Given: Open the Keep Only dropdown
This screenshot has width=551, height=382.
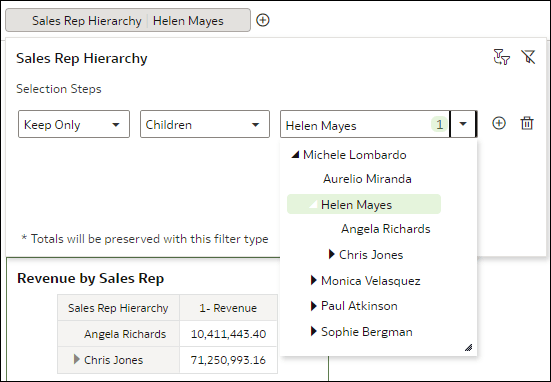Looking at the screenshot, I should (x=74, y=124).
